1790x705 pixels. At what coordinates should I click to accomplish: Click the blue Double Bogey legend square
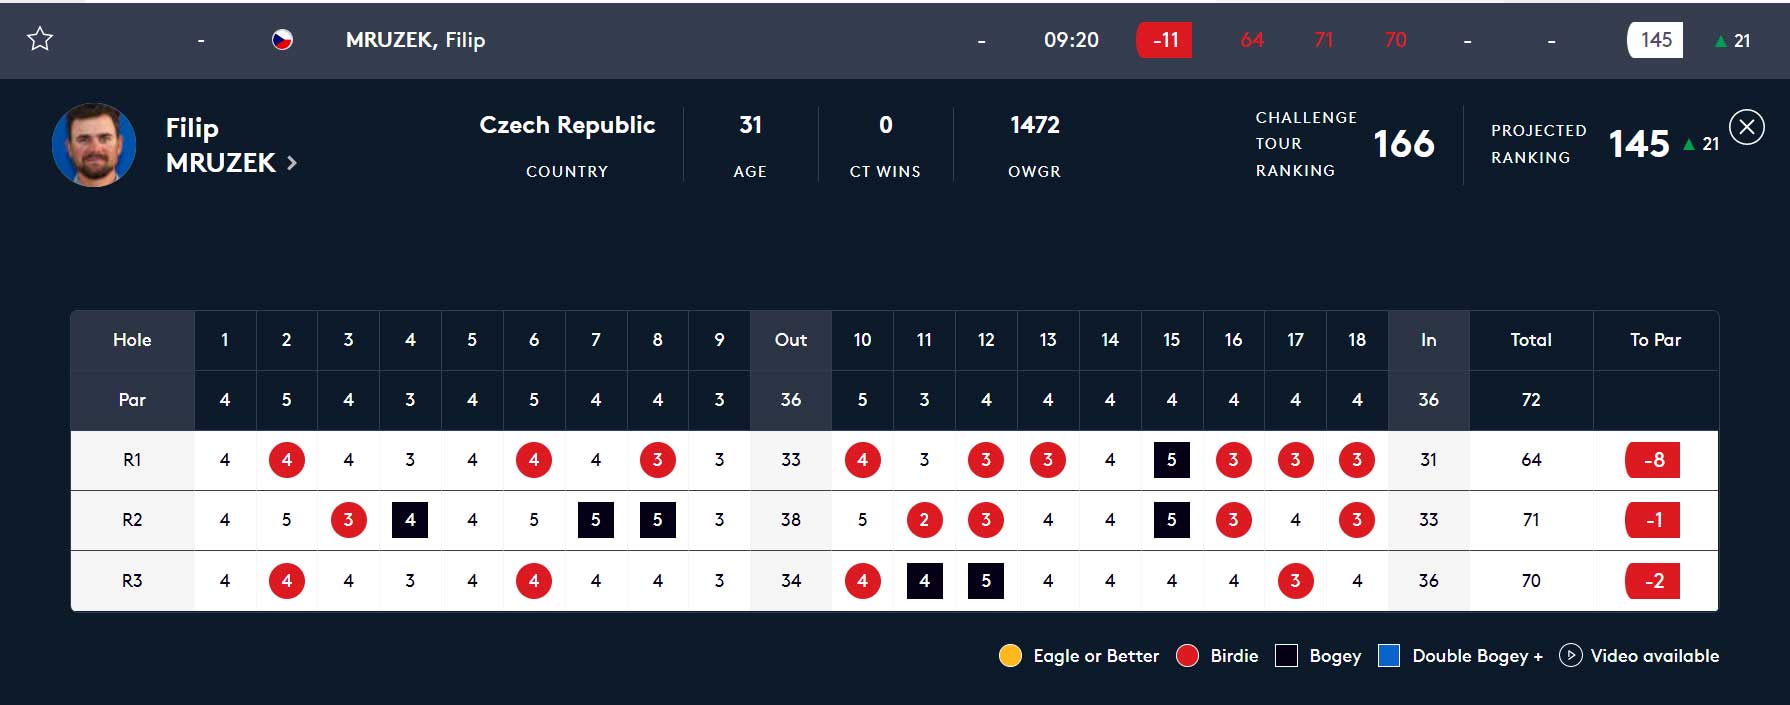[1389, 656]
